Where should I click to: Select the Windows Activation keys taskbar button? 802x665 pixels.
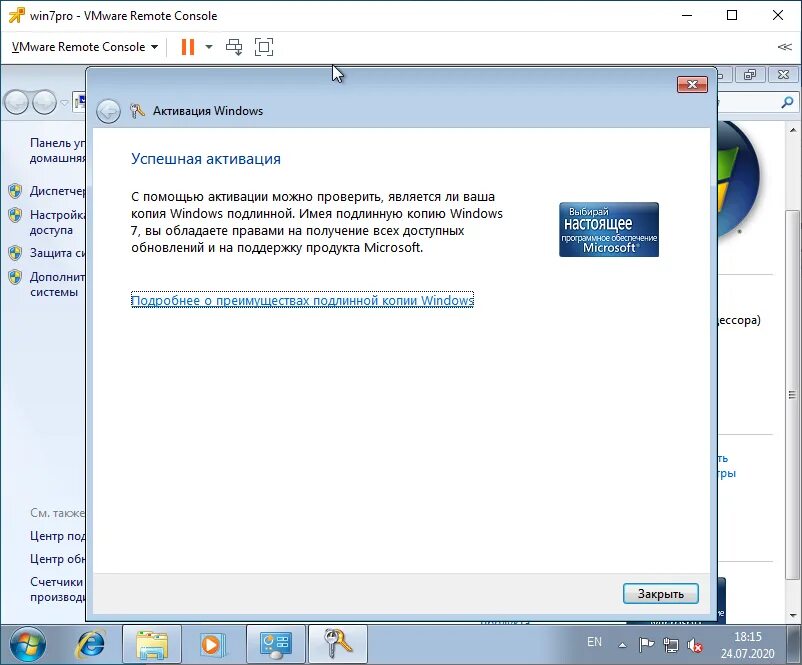click(x=338, y=645)
